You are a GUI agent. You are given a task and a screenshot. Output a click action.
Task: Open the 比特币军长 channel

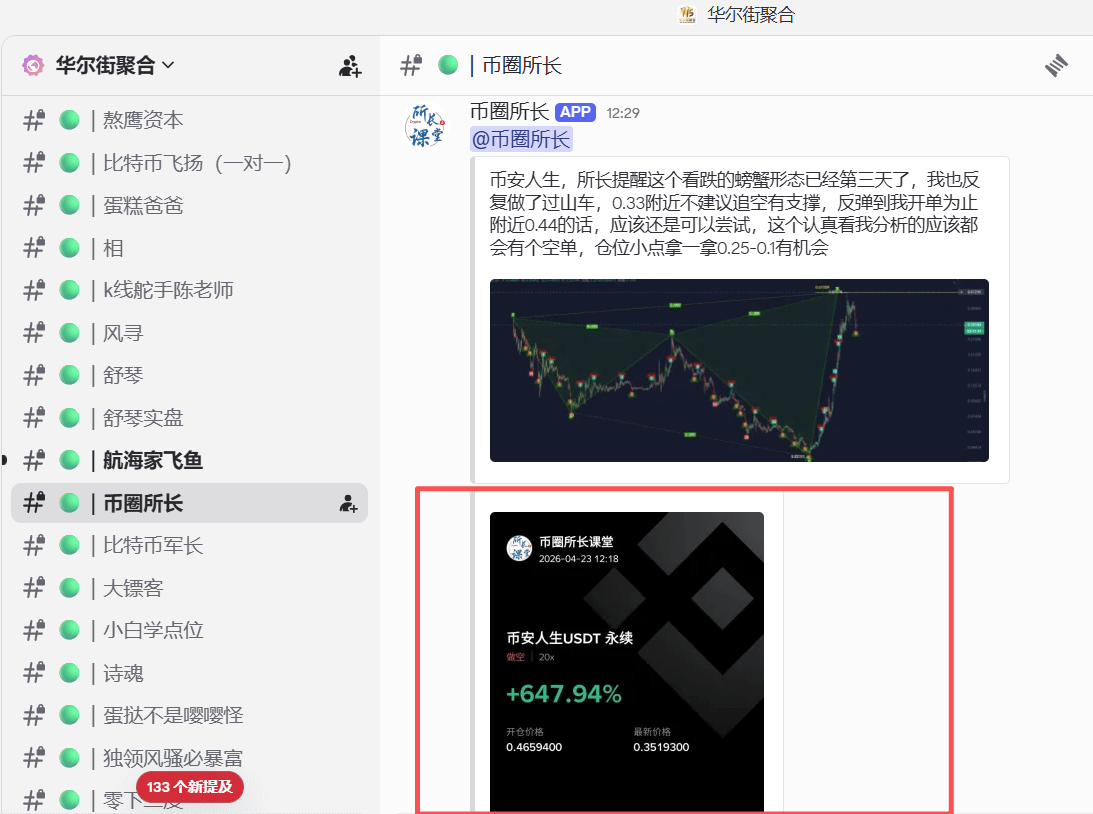[x=190, y=546]
